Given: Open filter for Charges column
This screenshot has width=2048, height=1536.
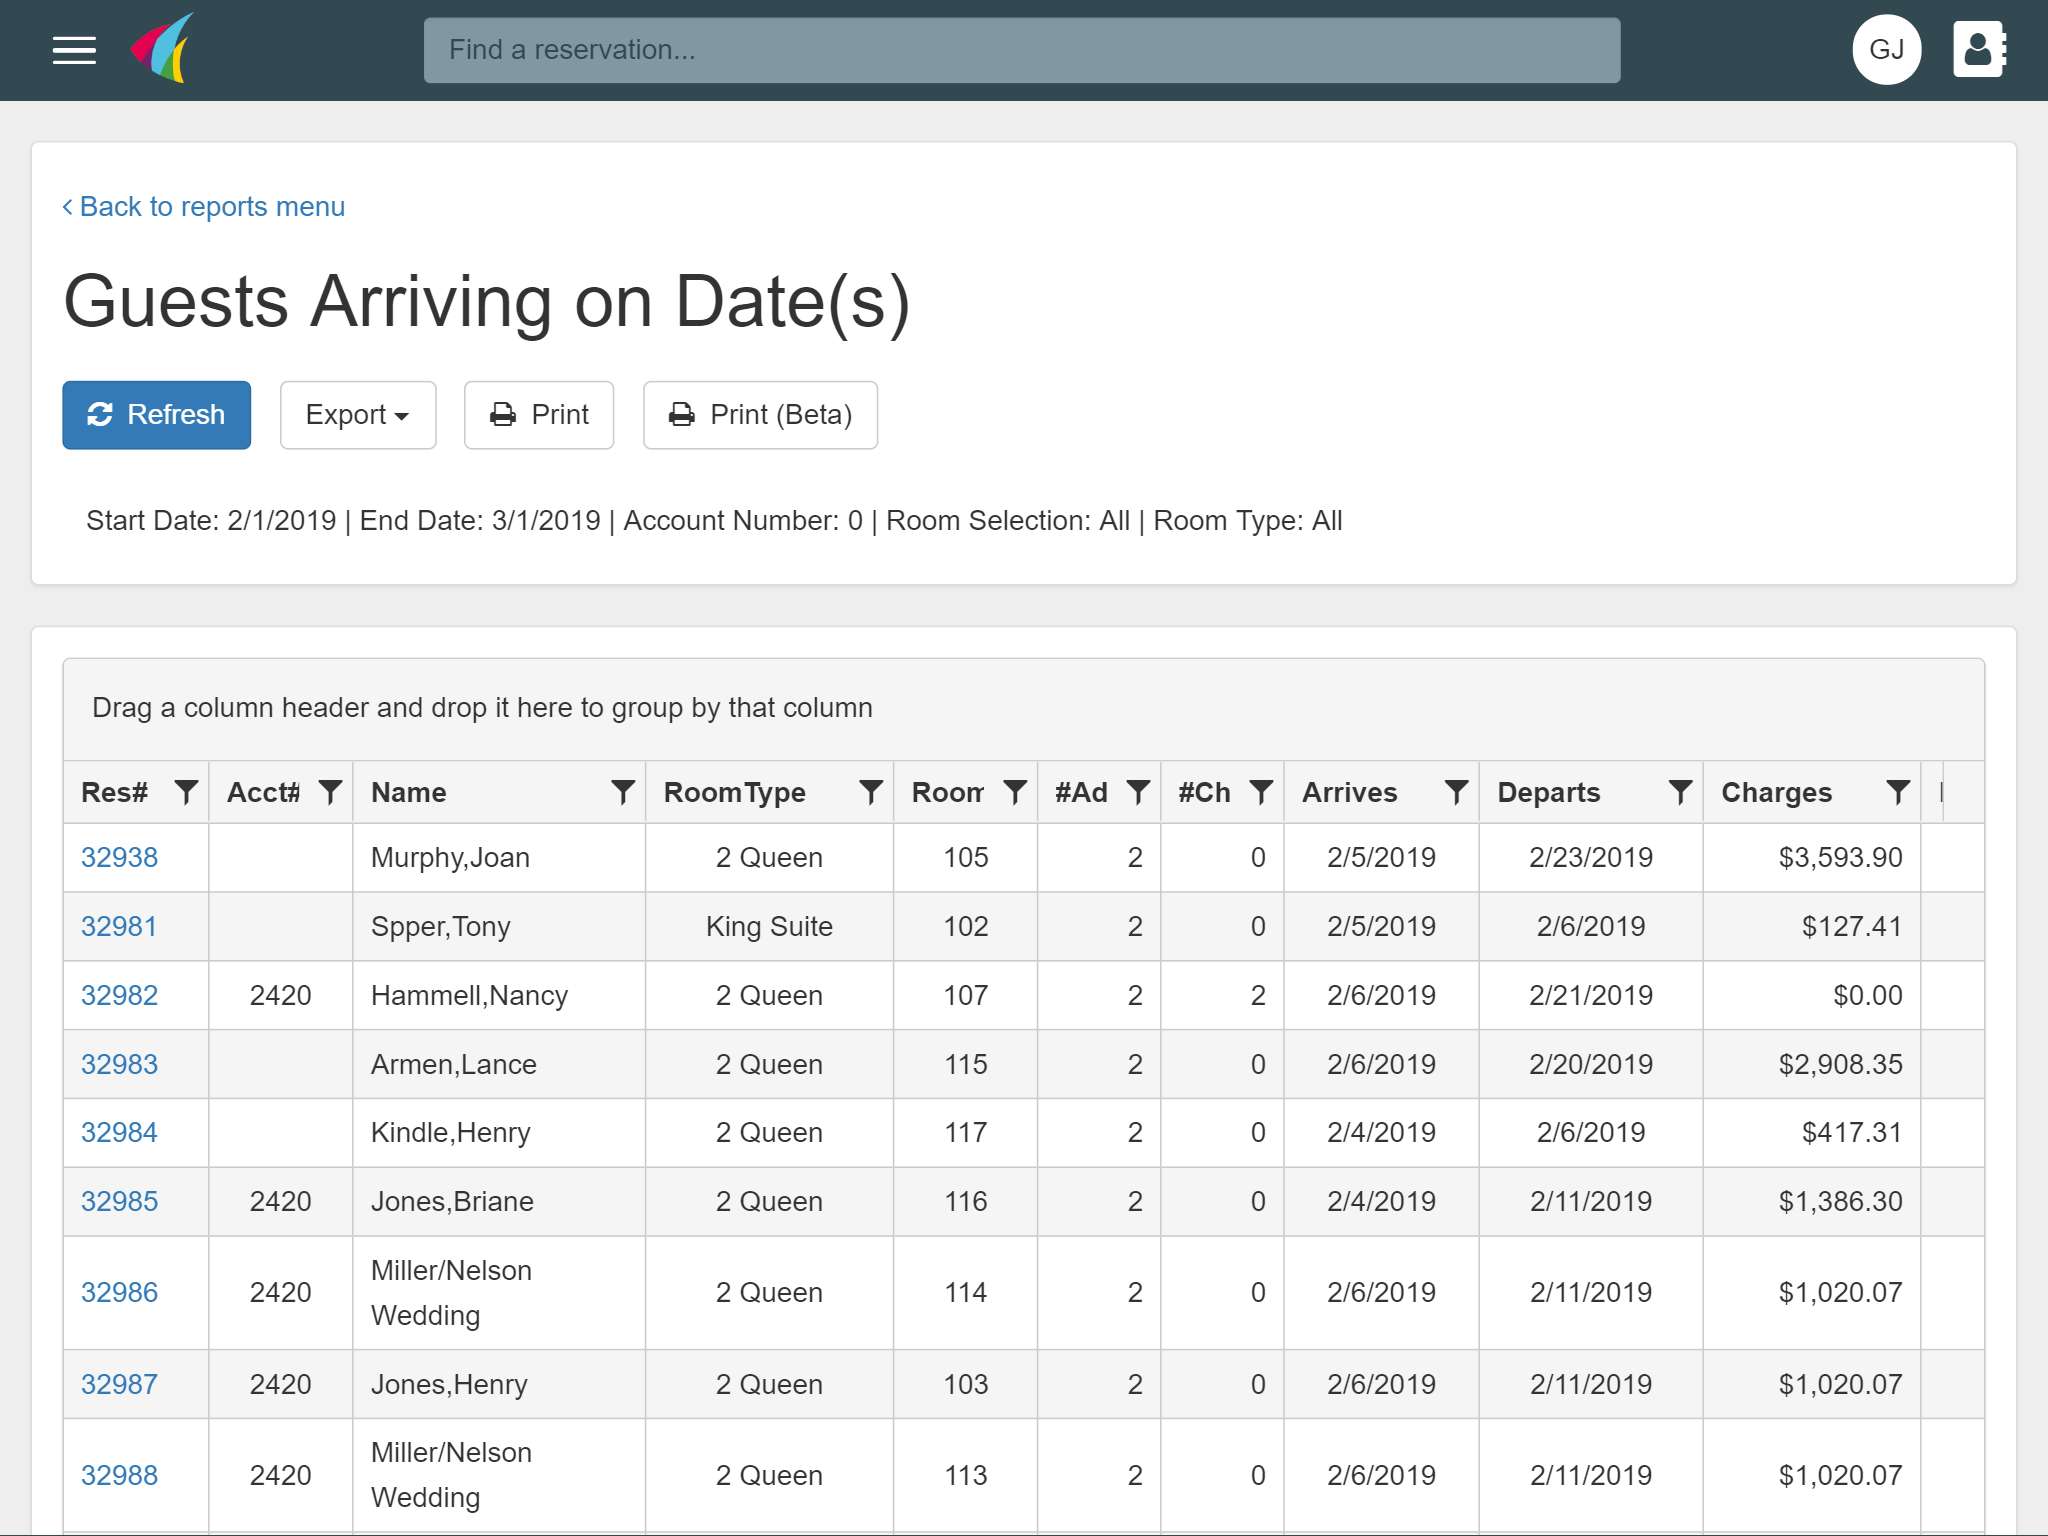Looking at the screenshot, I should pos(1898,792).
